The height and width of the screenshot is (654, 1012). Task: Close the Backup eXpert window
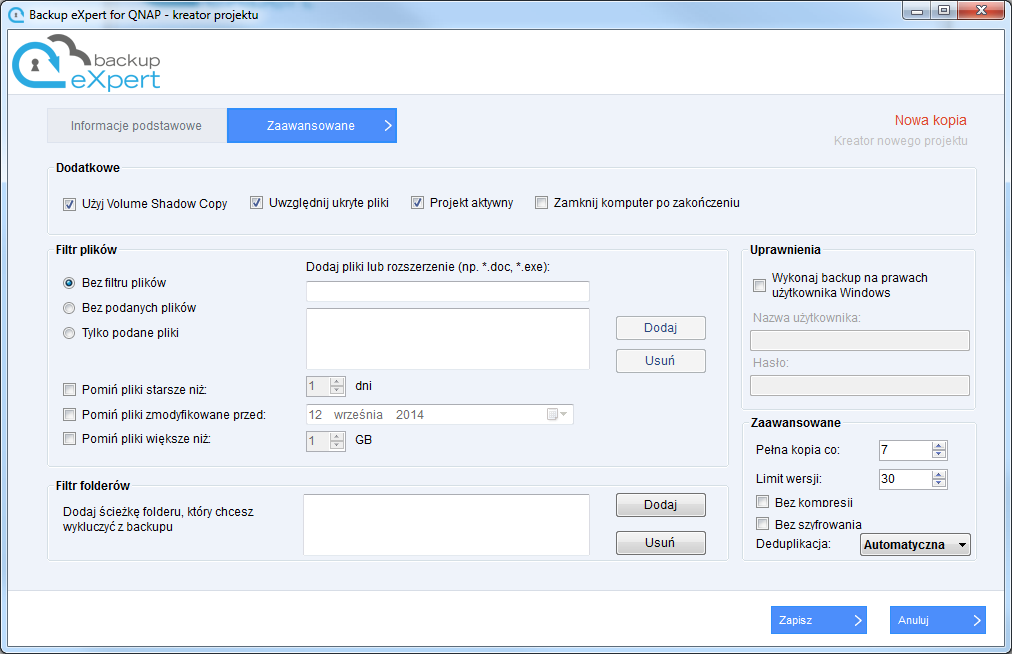[x=981, y=11]
